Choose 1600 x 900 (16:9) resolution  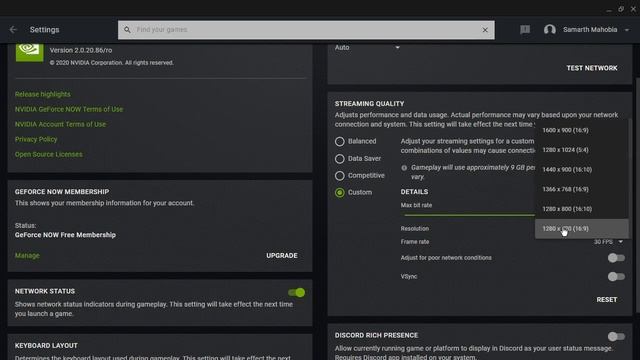point(582,130)
